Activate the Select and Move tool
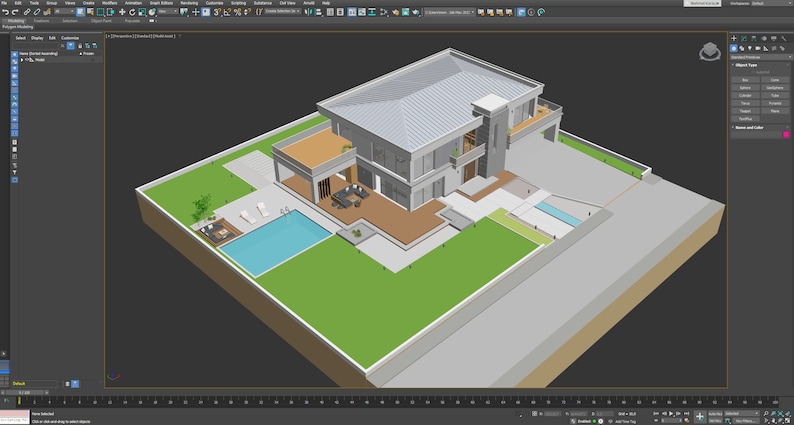The height and width of the screenshot is (425, 794). tap(122, 12)
